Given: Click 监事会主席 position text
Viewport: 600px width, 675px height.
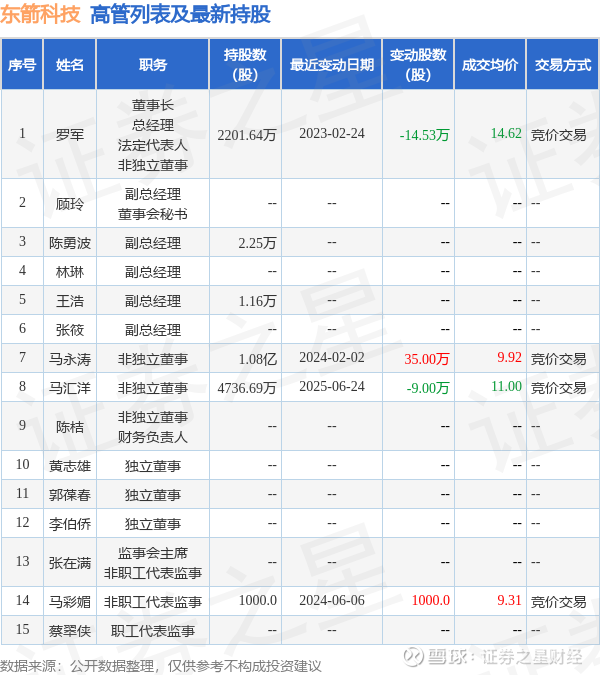Looking at the screenshot, I should (x=153, y=553).
